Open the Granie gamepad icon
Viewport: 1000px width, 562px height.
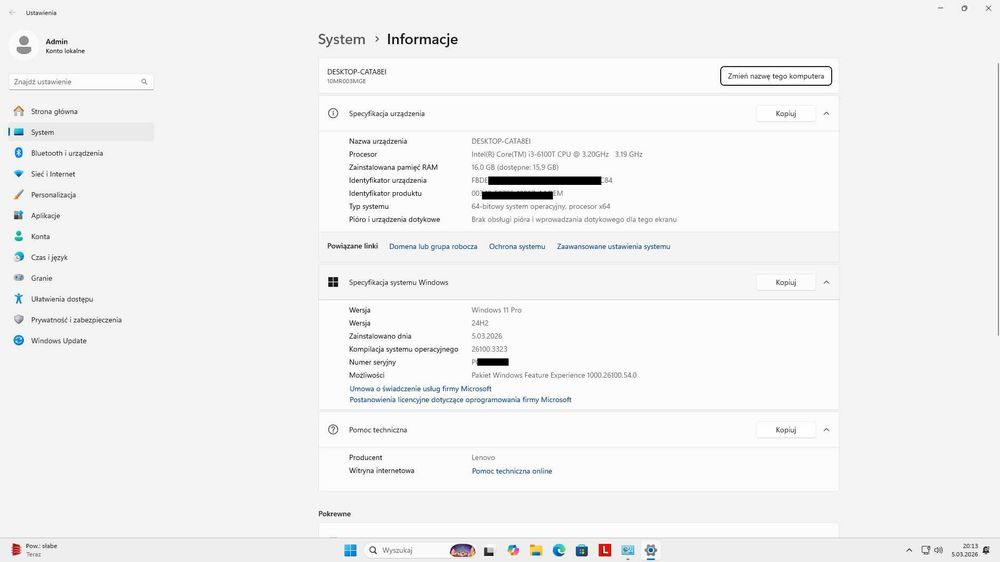click(x=18, y=278)
